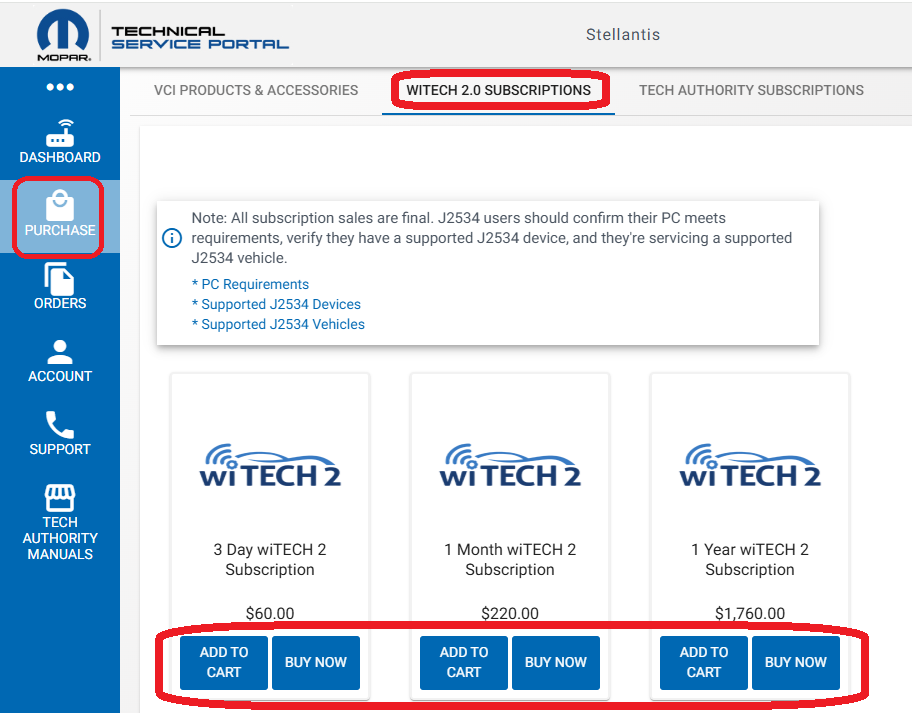This screenshot has width=912, height=713.
Task: View the Supported J2534 Devices link
Action: [276, 304]
